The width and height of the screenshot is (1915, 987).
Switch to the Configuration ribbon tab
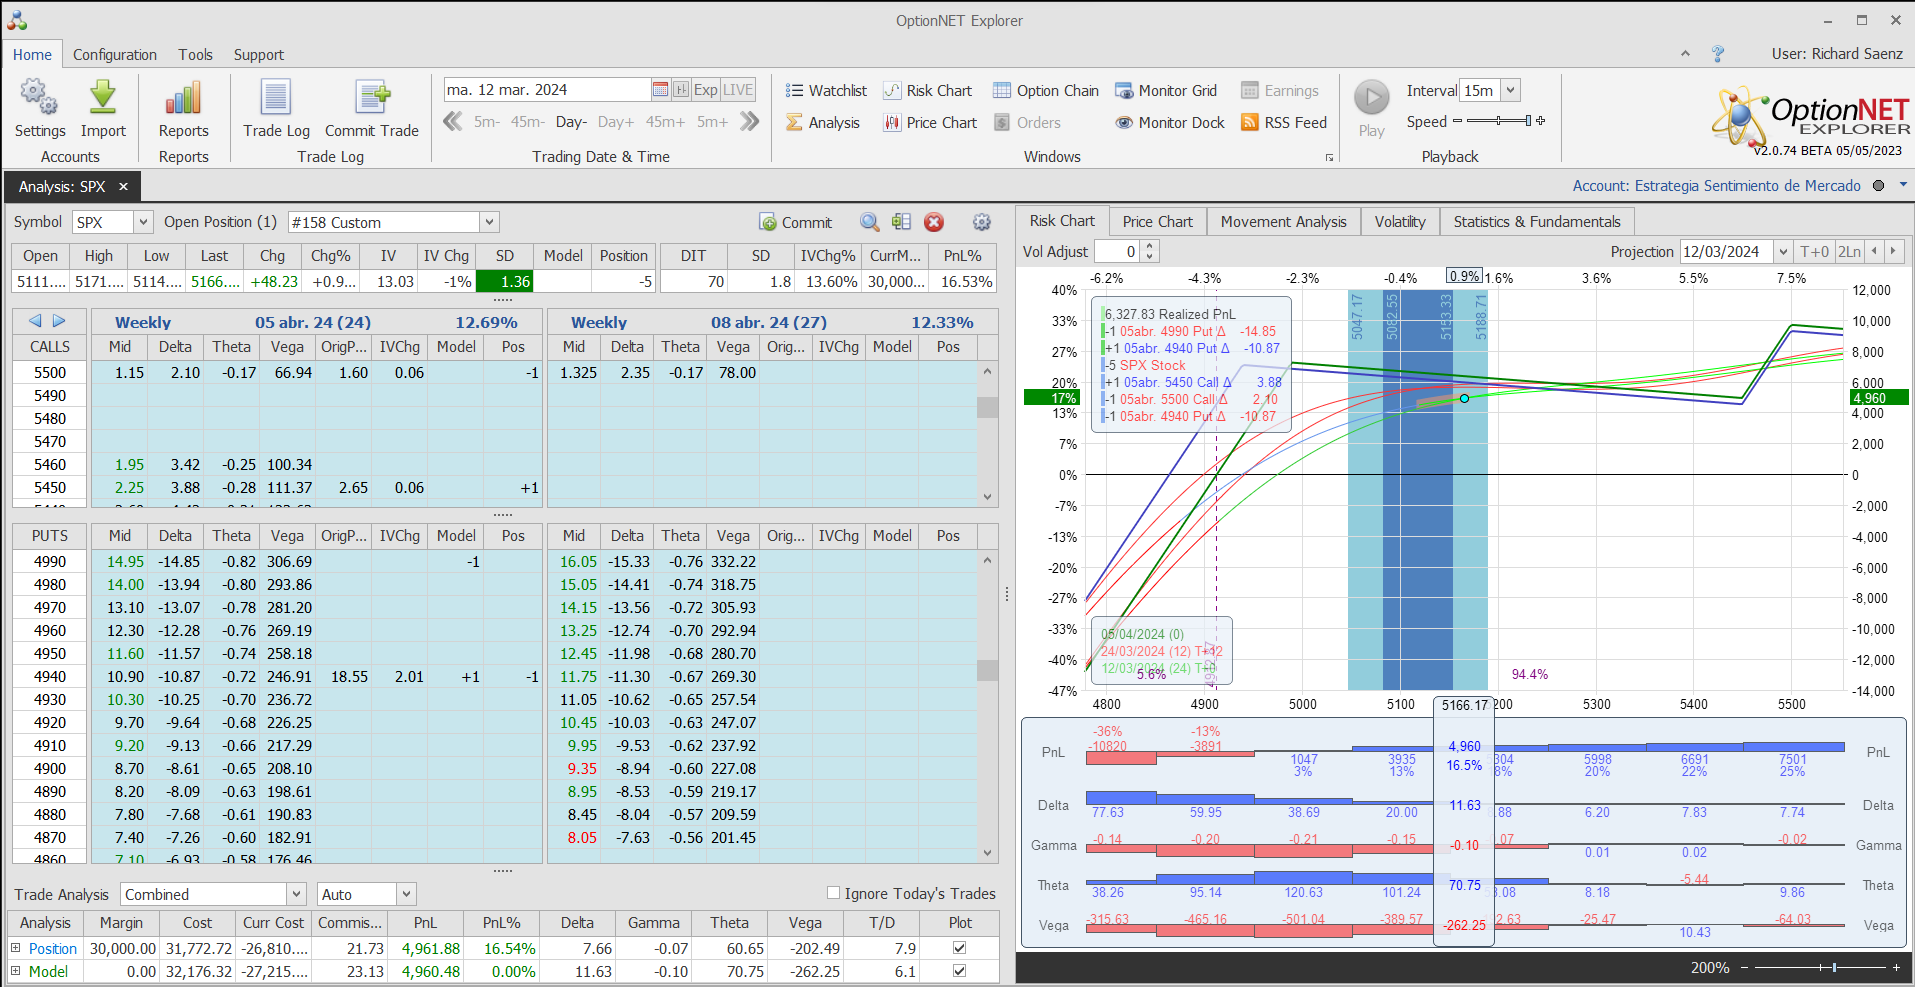pos(114,55)
